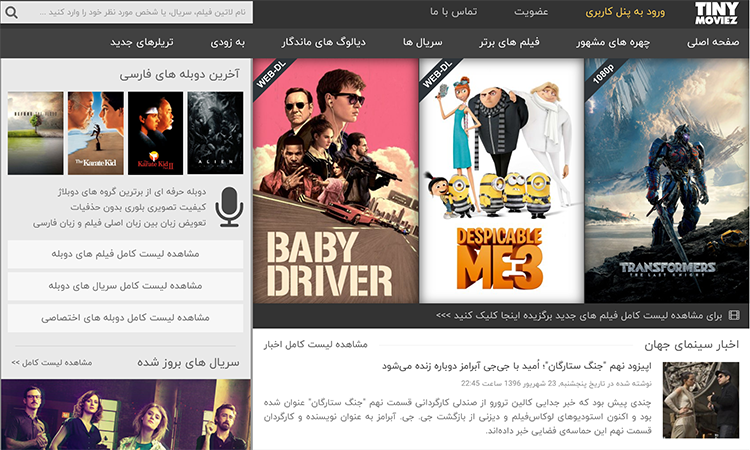Open مشاهده لیست کامل اخبار link

[x=316, y=344]
